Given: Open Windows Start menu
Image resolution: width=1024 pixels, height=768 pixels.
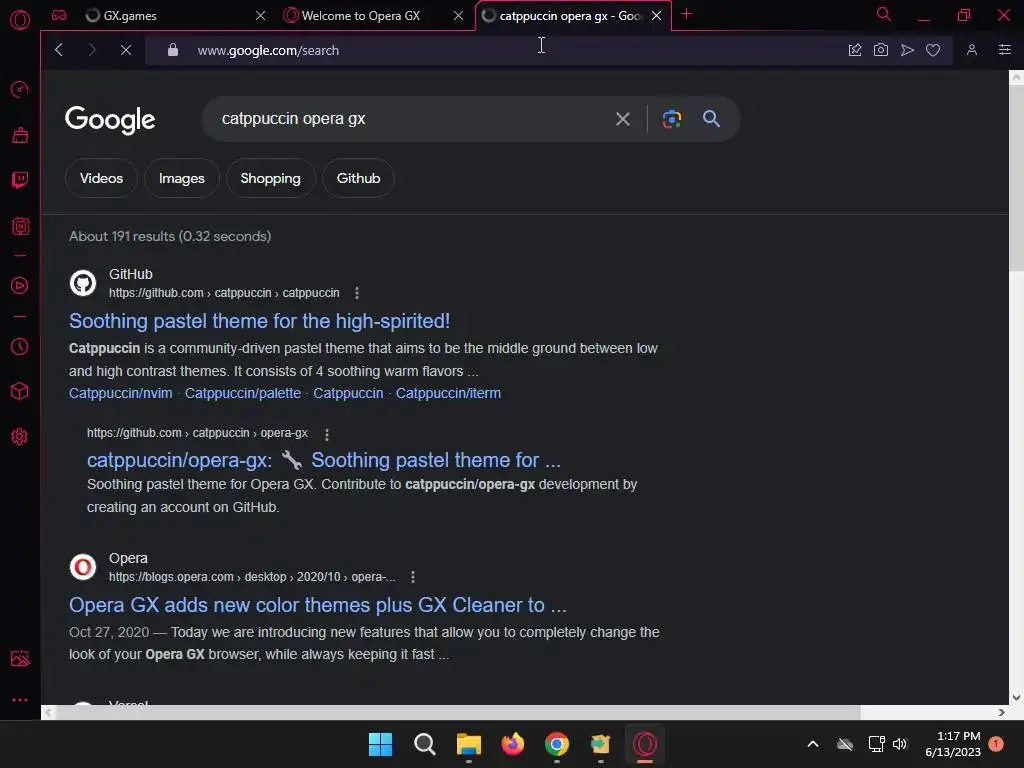Looking at the screenshot, I should coord(380,744).
